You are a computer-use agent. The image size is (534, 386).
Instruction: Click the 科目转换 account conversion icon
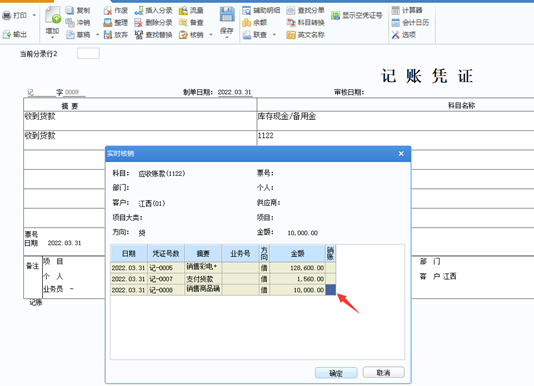point(291,22)
